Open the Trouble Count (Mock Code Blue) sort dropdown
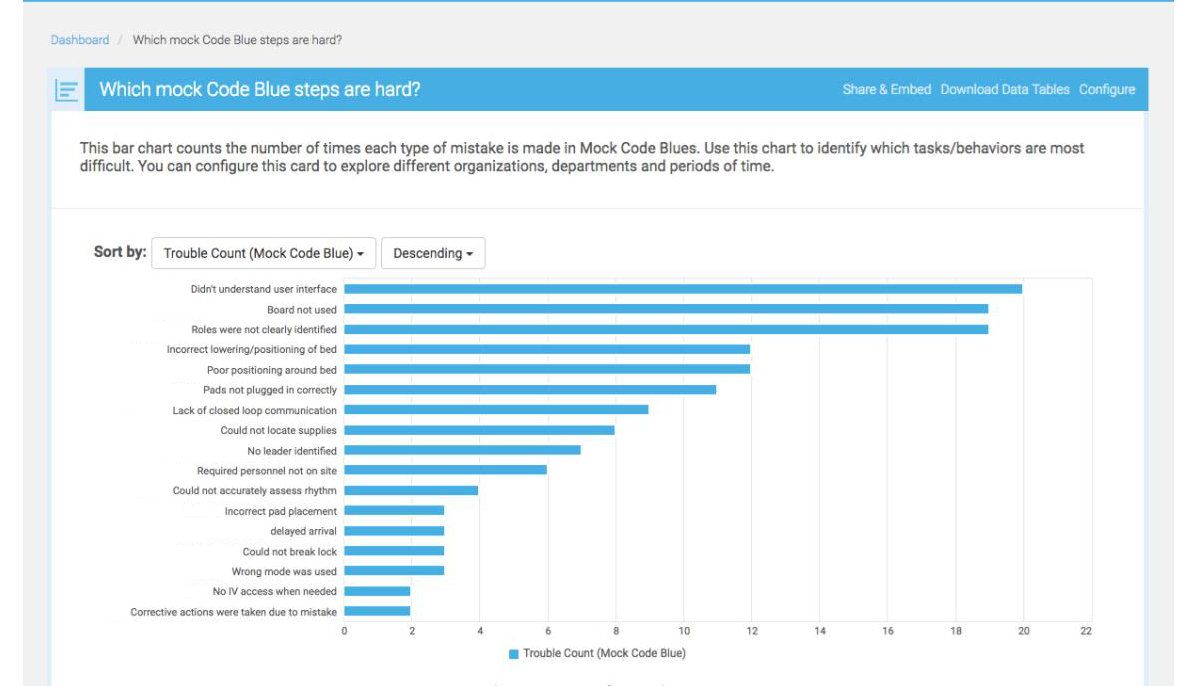 [x=264, y=253]
